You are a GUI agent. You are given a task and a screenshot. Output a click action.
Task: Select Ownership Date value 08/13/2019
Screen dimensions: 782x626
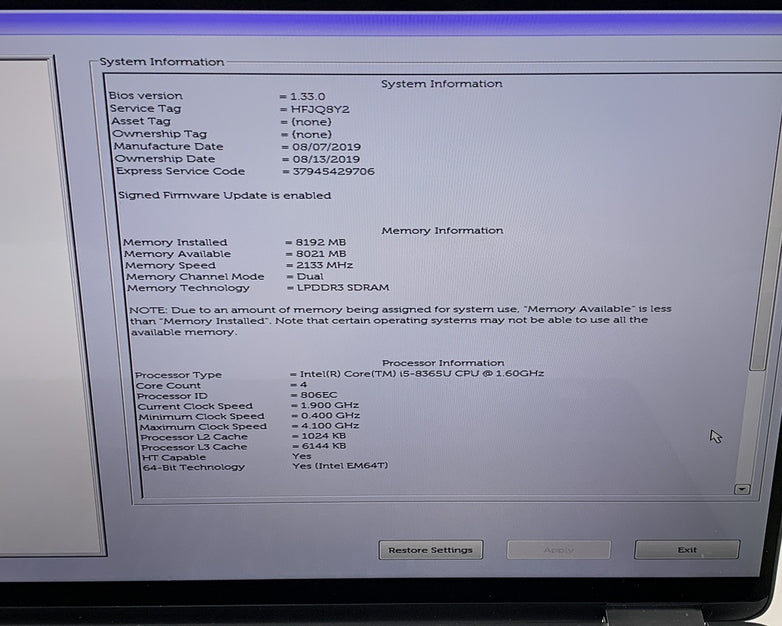[x=326, y=159]
